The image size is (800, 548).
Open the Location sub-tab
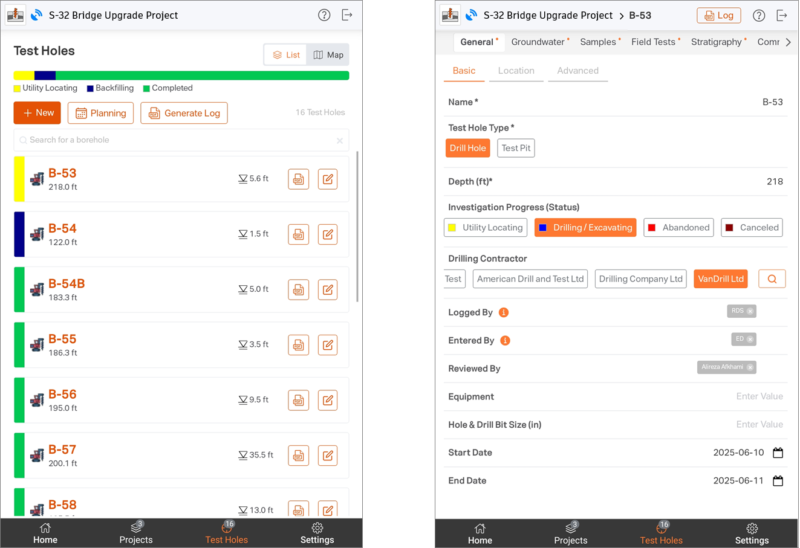(516, 71)
